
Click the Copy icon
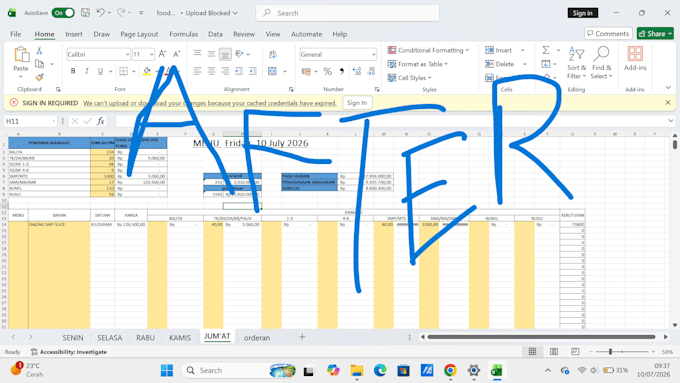point(39,64)
